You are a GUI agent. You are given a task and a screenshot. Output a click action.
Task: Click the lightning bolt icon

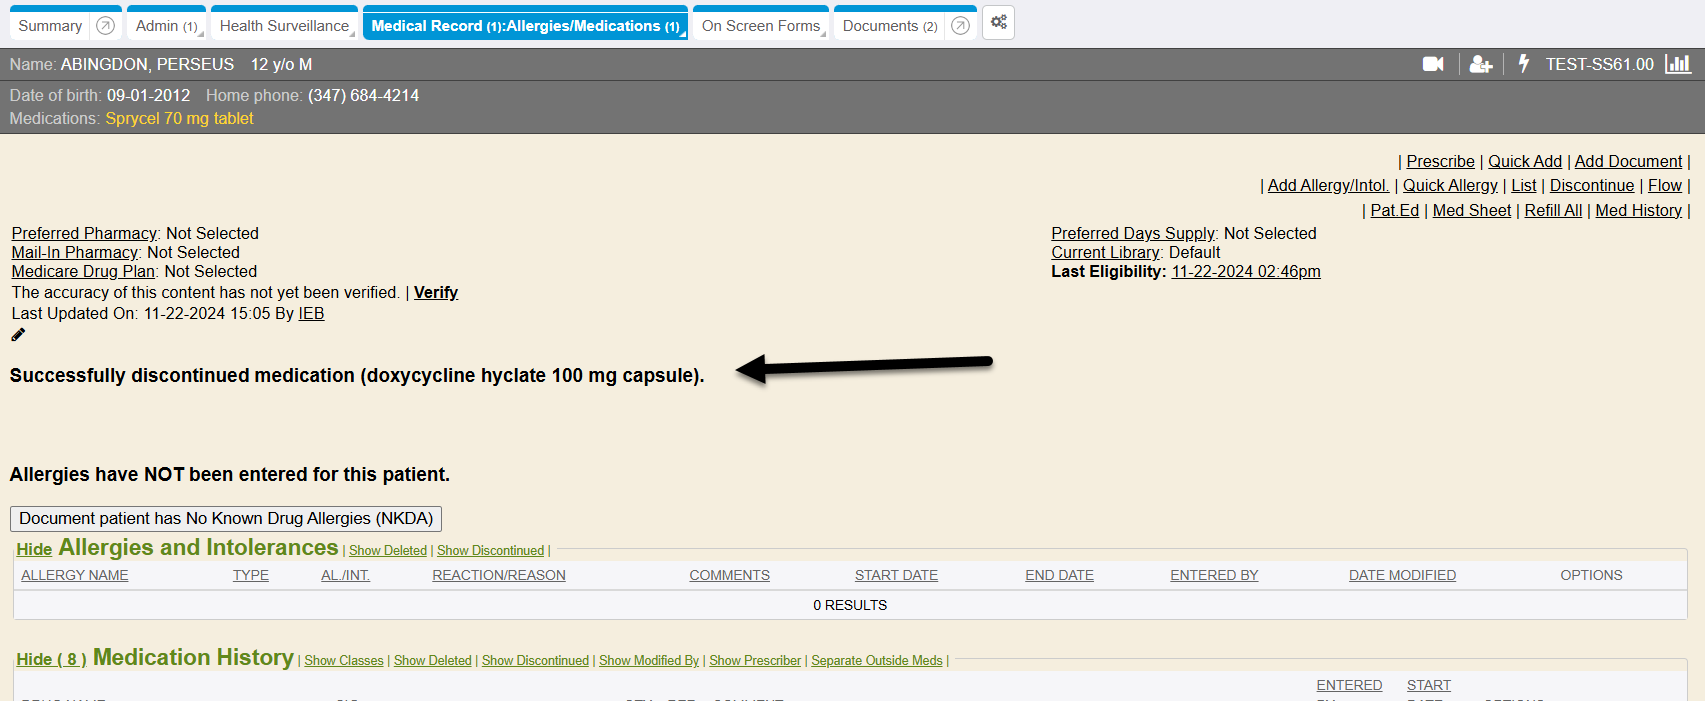(1524, 64)
